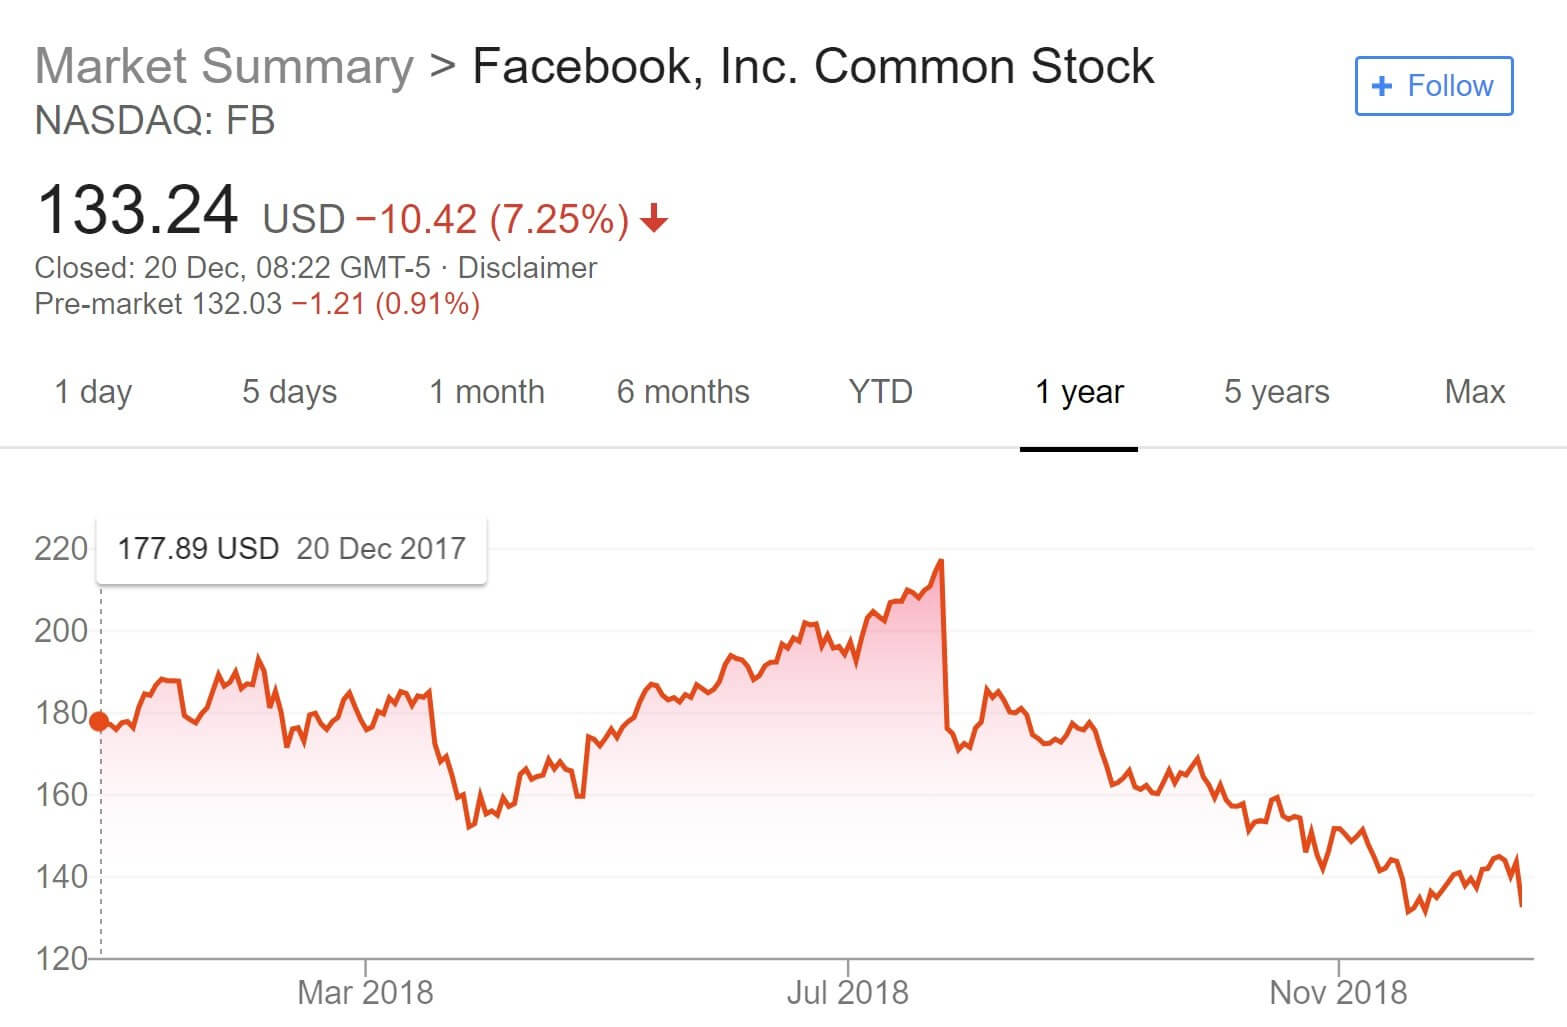Show the Max range chart
Screen dimensions: 1567x1027
[1474, 392]
